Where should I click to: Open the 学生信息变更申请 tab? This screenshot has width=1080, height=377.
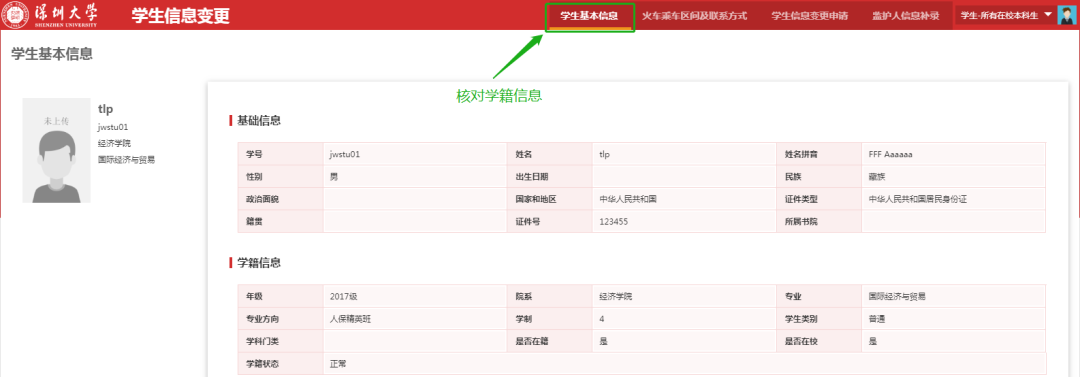[809, 15]
